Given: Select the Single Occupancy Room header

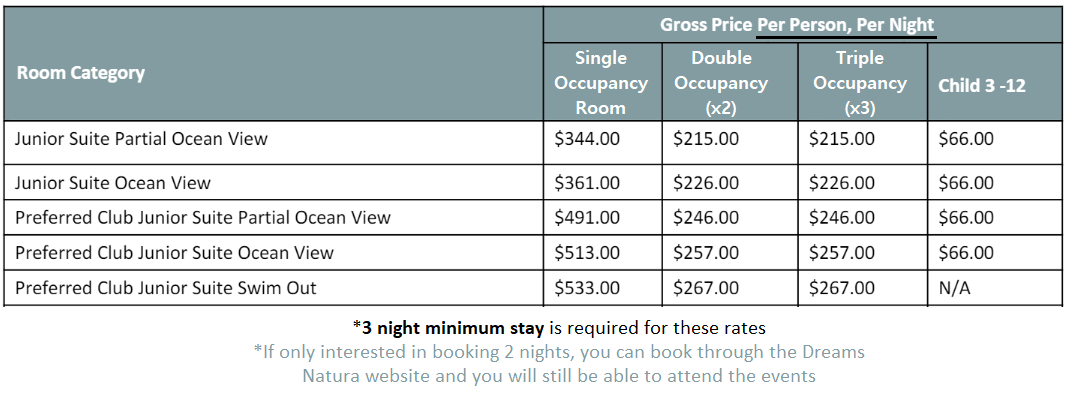Looking at the screenshot, I should 601,82.
